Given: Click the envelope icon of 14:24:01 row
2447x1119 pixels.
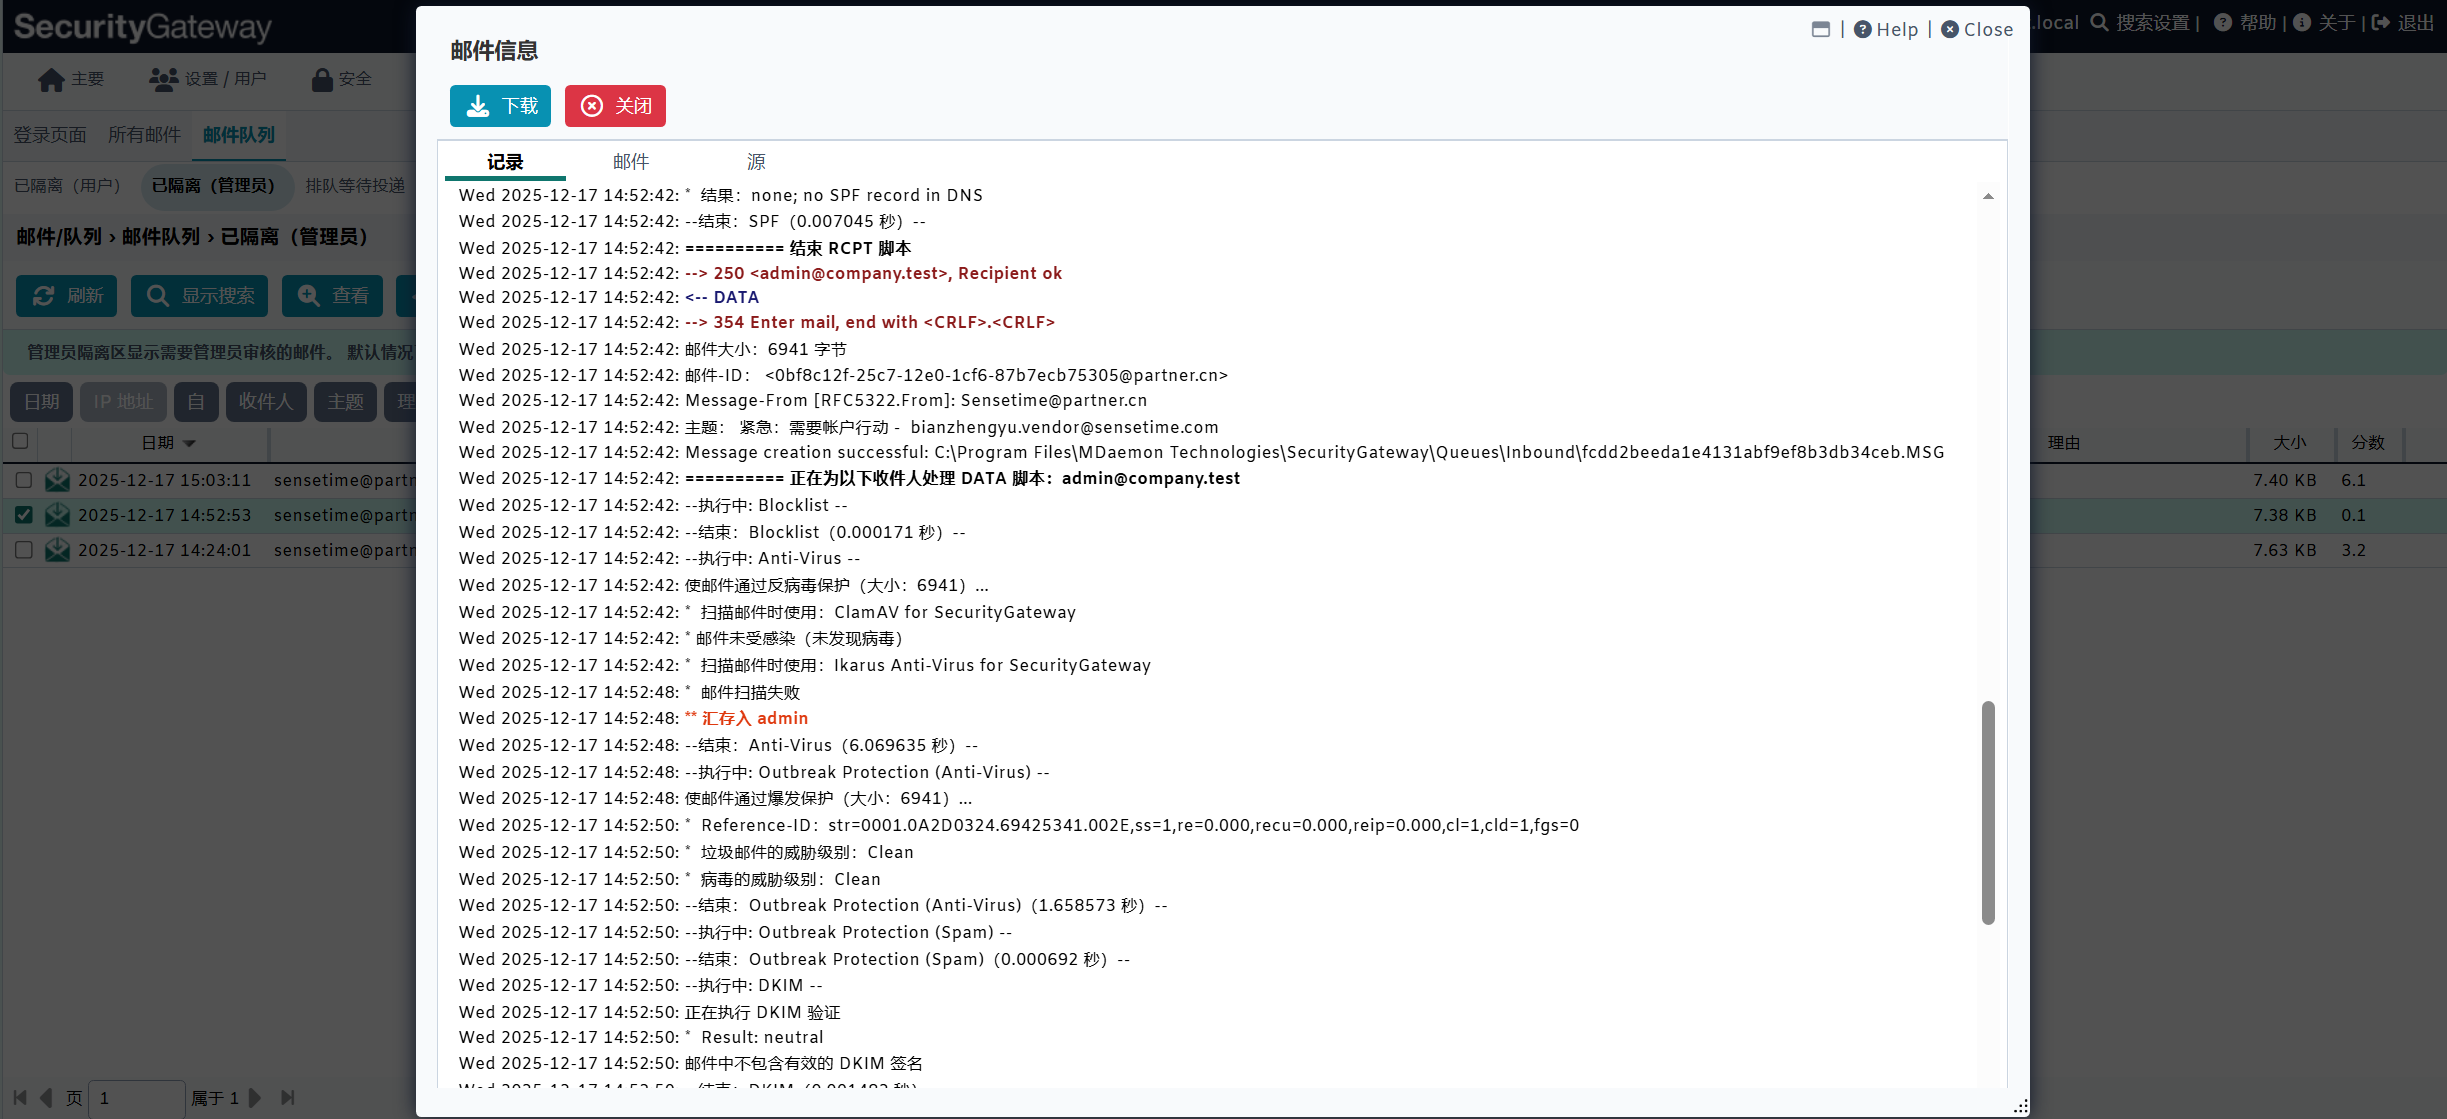Looking at the screenshot, I should 58,550.
